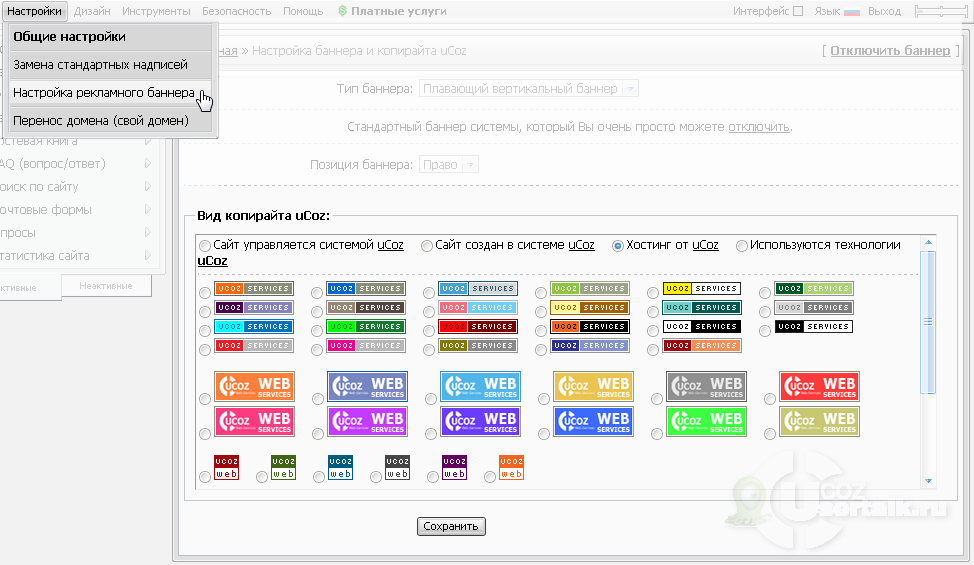
Task: Choose the teal-blue square ucoz web badge
Action: 340,468
